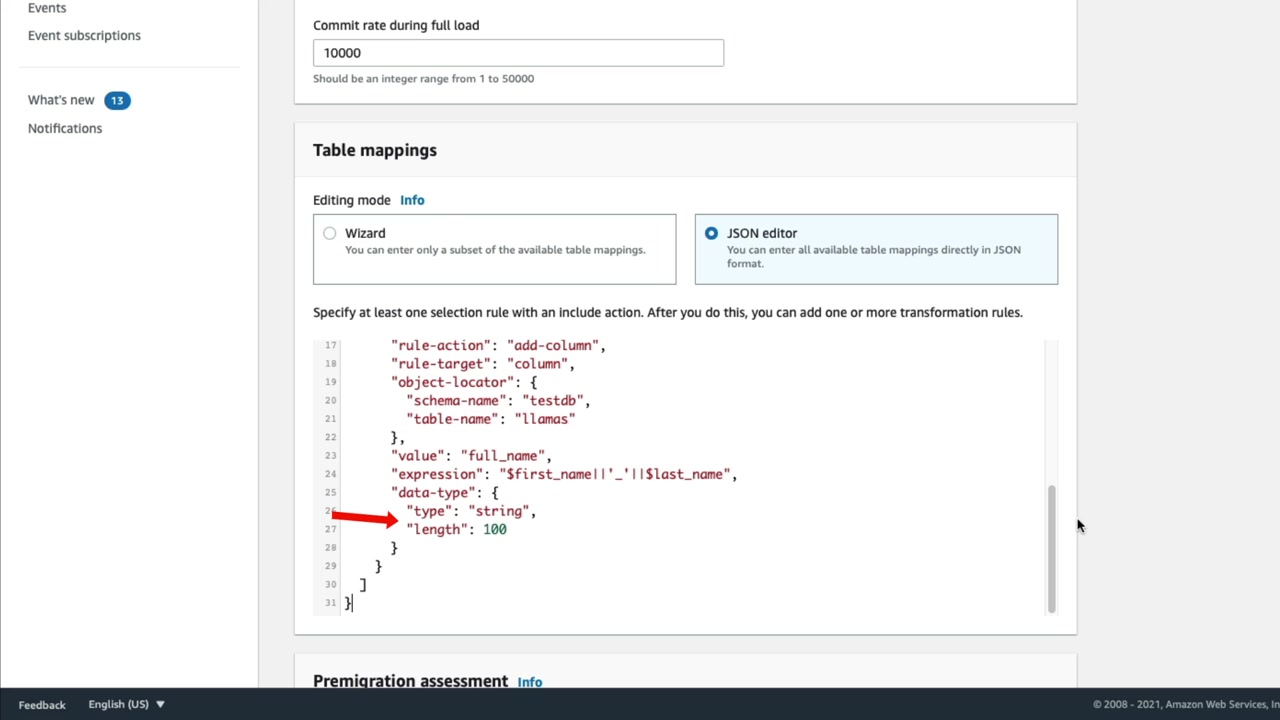The image size is (1280, 720).
Task: Click the JSON editor vertical scrollbar thumb
Action: [1051, 548]
